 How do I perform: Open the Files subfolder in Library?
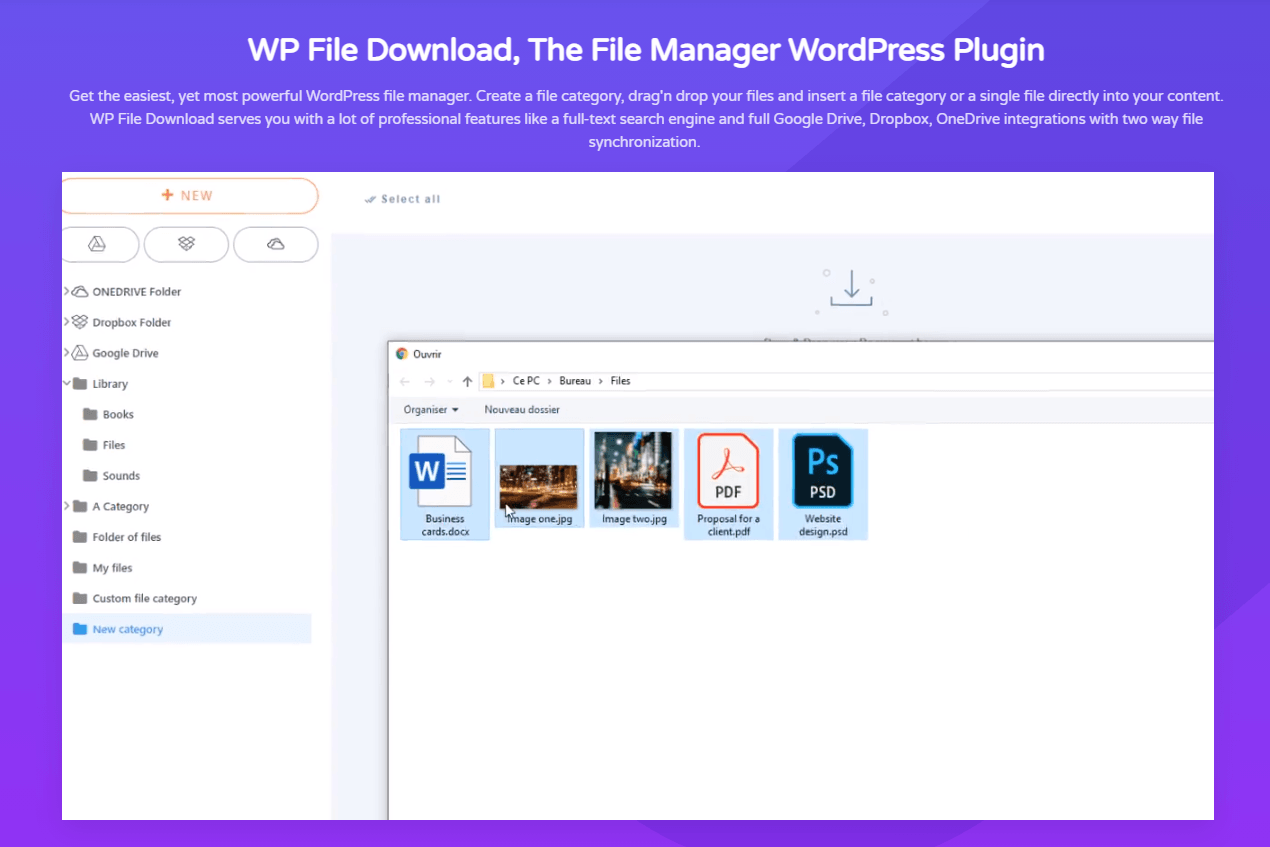pyautogui.click(x=114, y=445)
